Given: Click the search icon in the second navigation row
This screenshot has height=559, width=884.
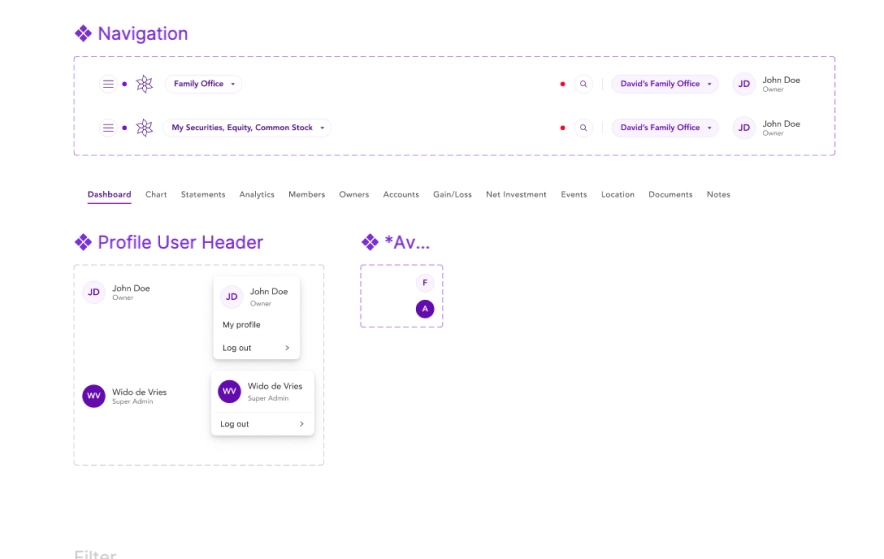Looking at the screenshot, I should 584,128.
